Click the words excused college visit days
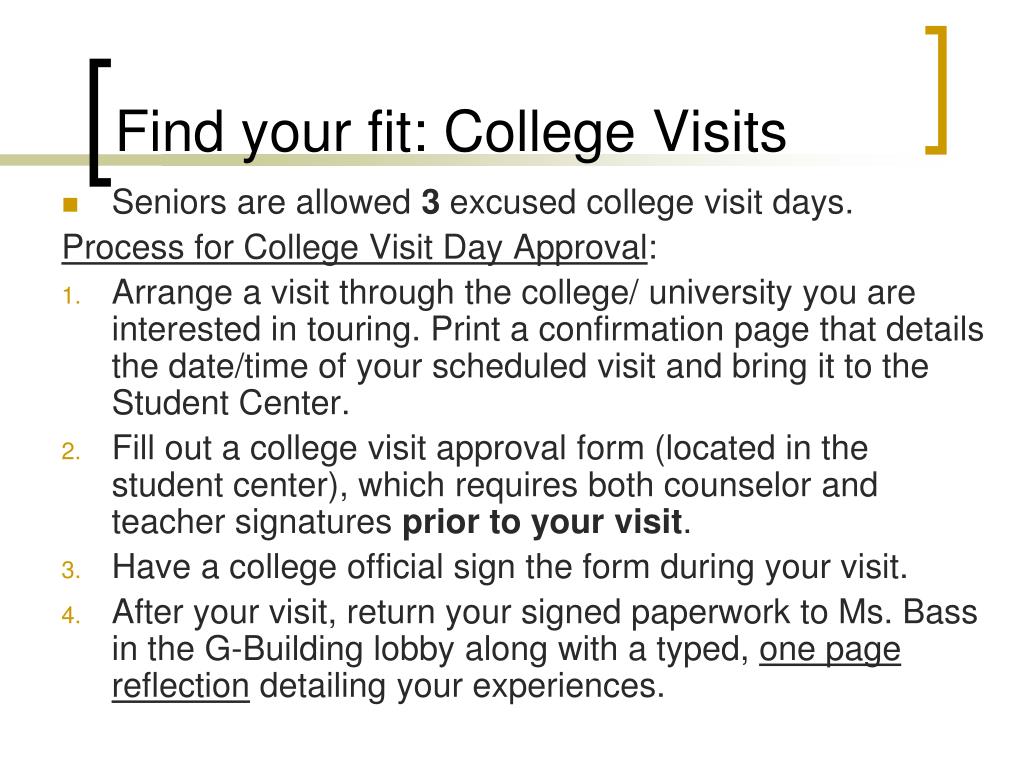Viewport: 1024px width, 768px height. 651,202
